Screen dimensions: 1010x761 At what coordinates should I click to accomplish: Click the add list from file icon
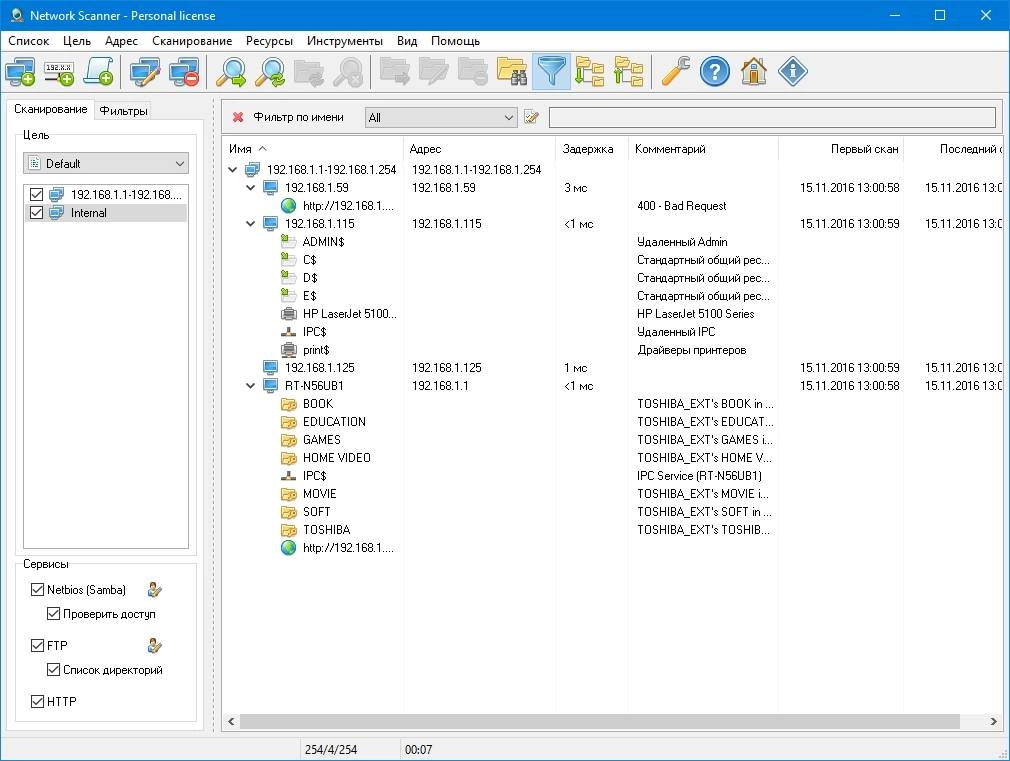(x=99, y=72)
